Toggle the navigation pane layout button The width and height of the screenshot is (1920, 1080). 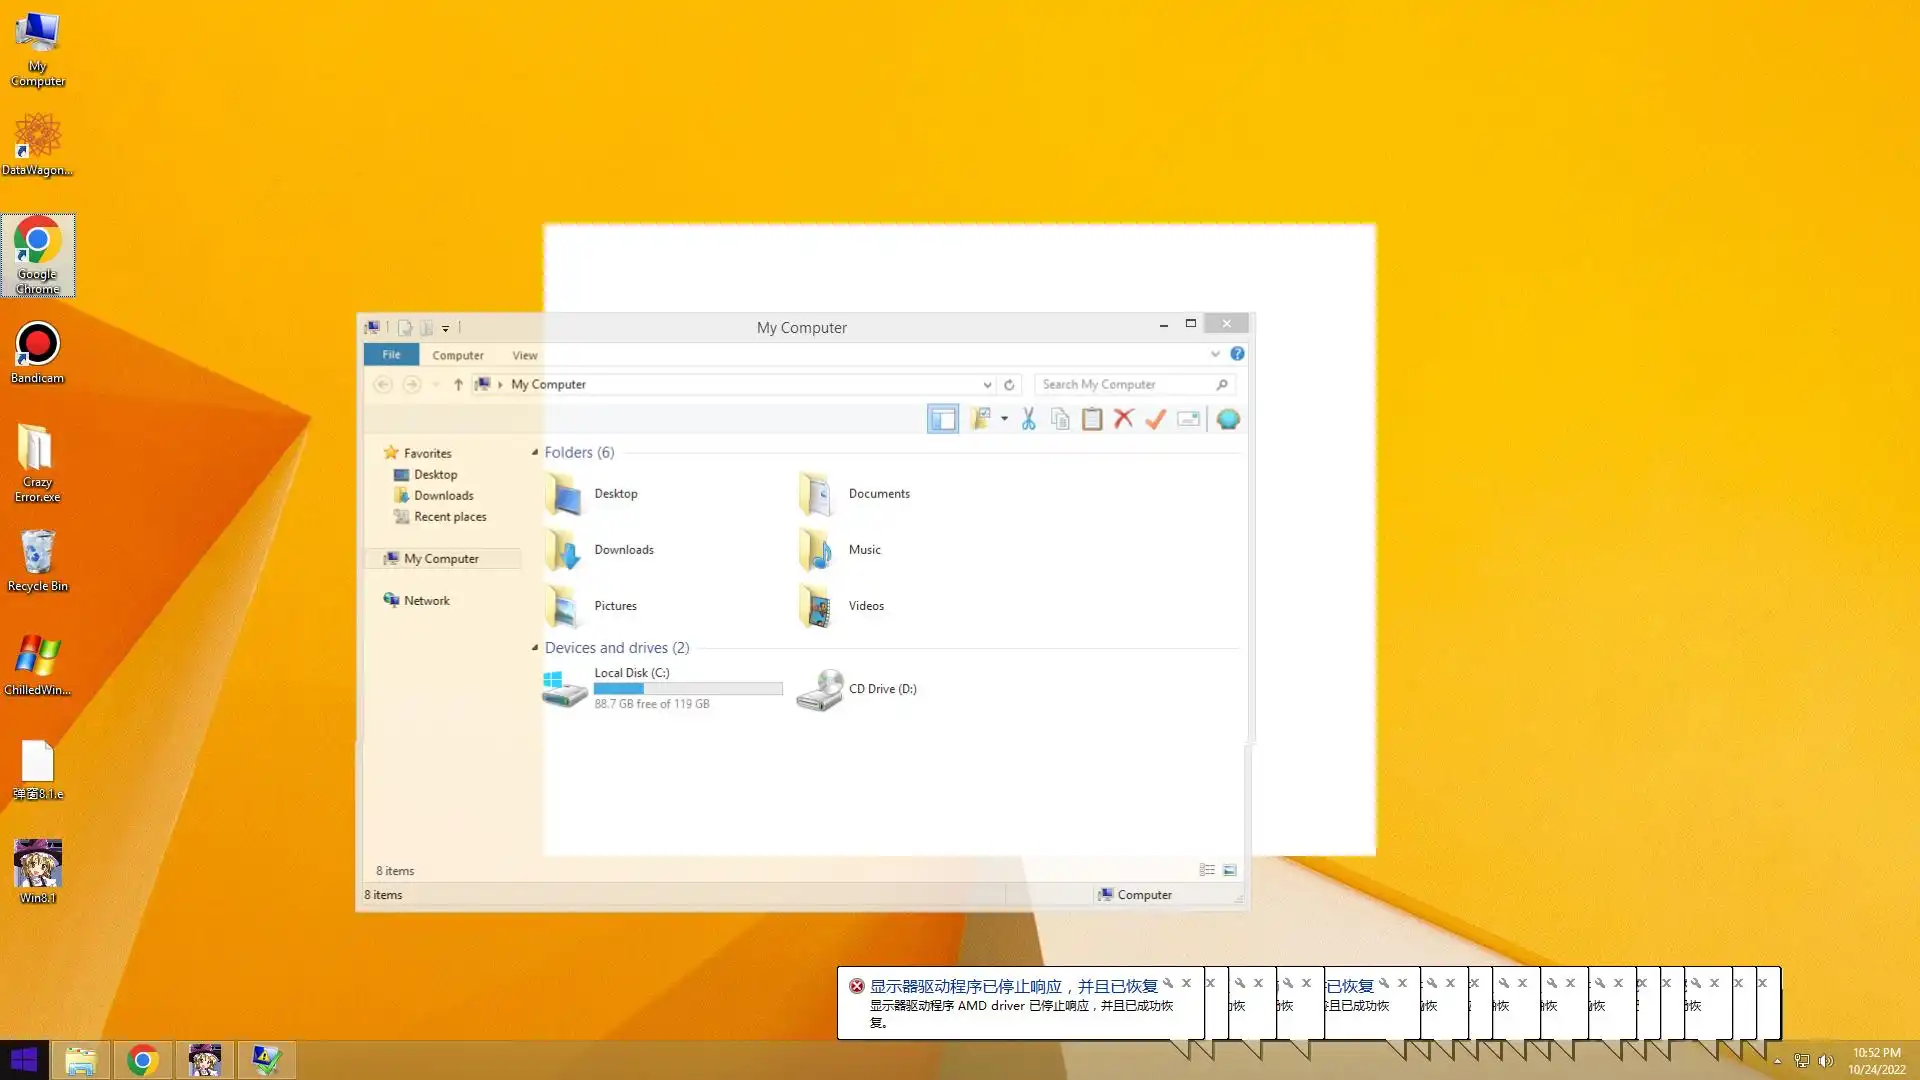(942, 419)
